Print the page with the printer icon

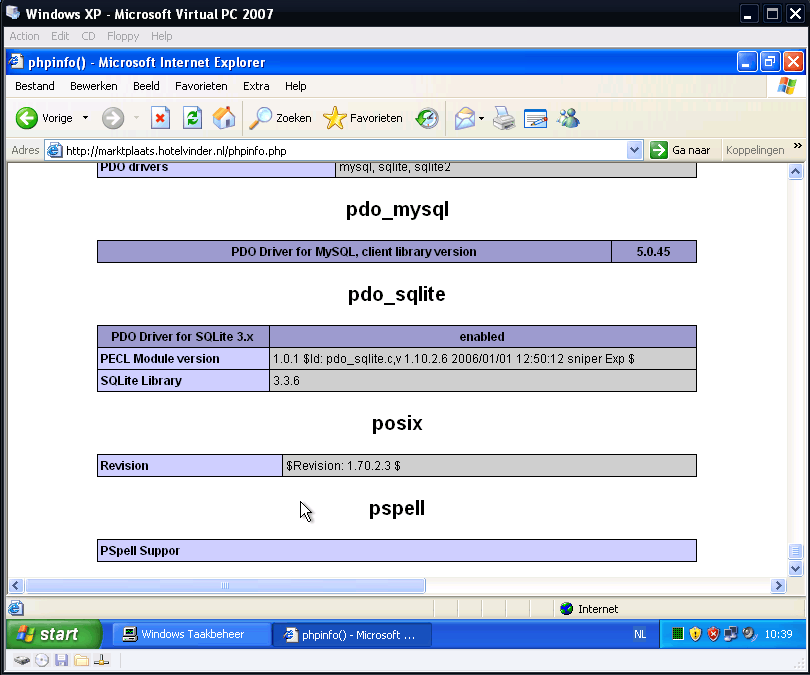(504, 118)
